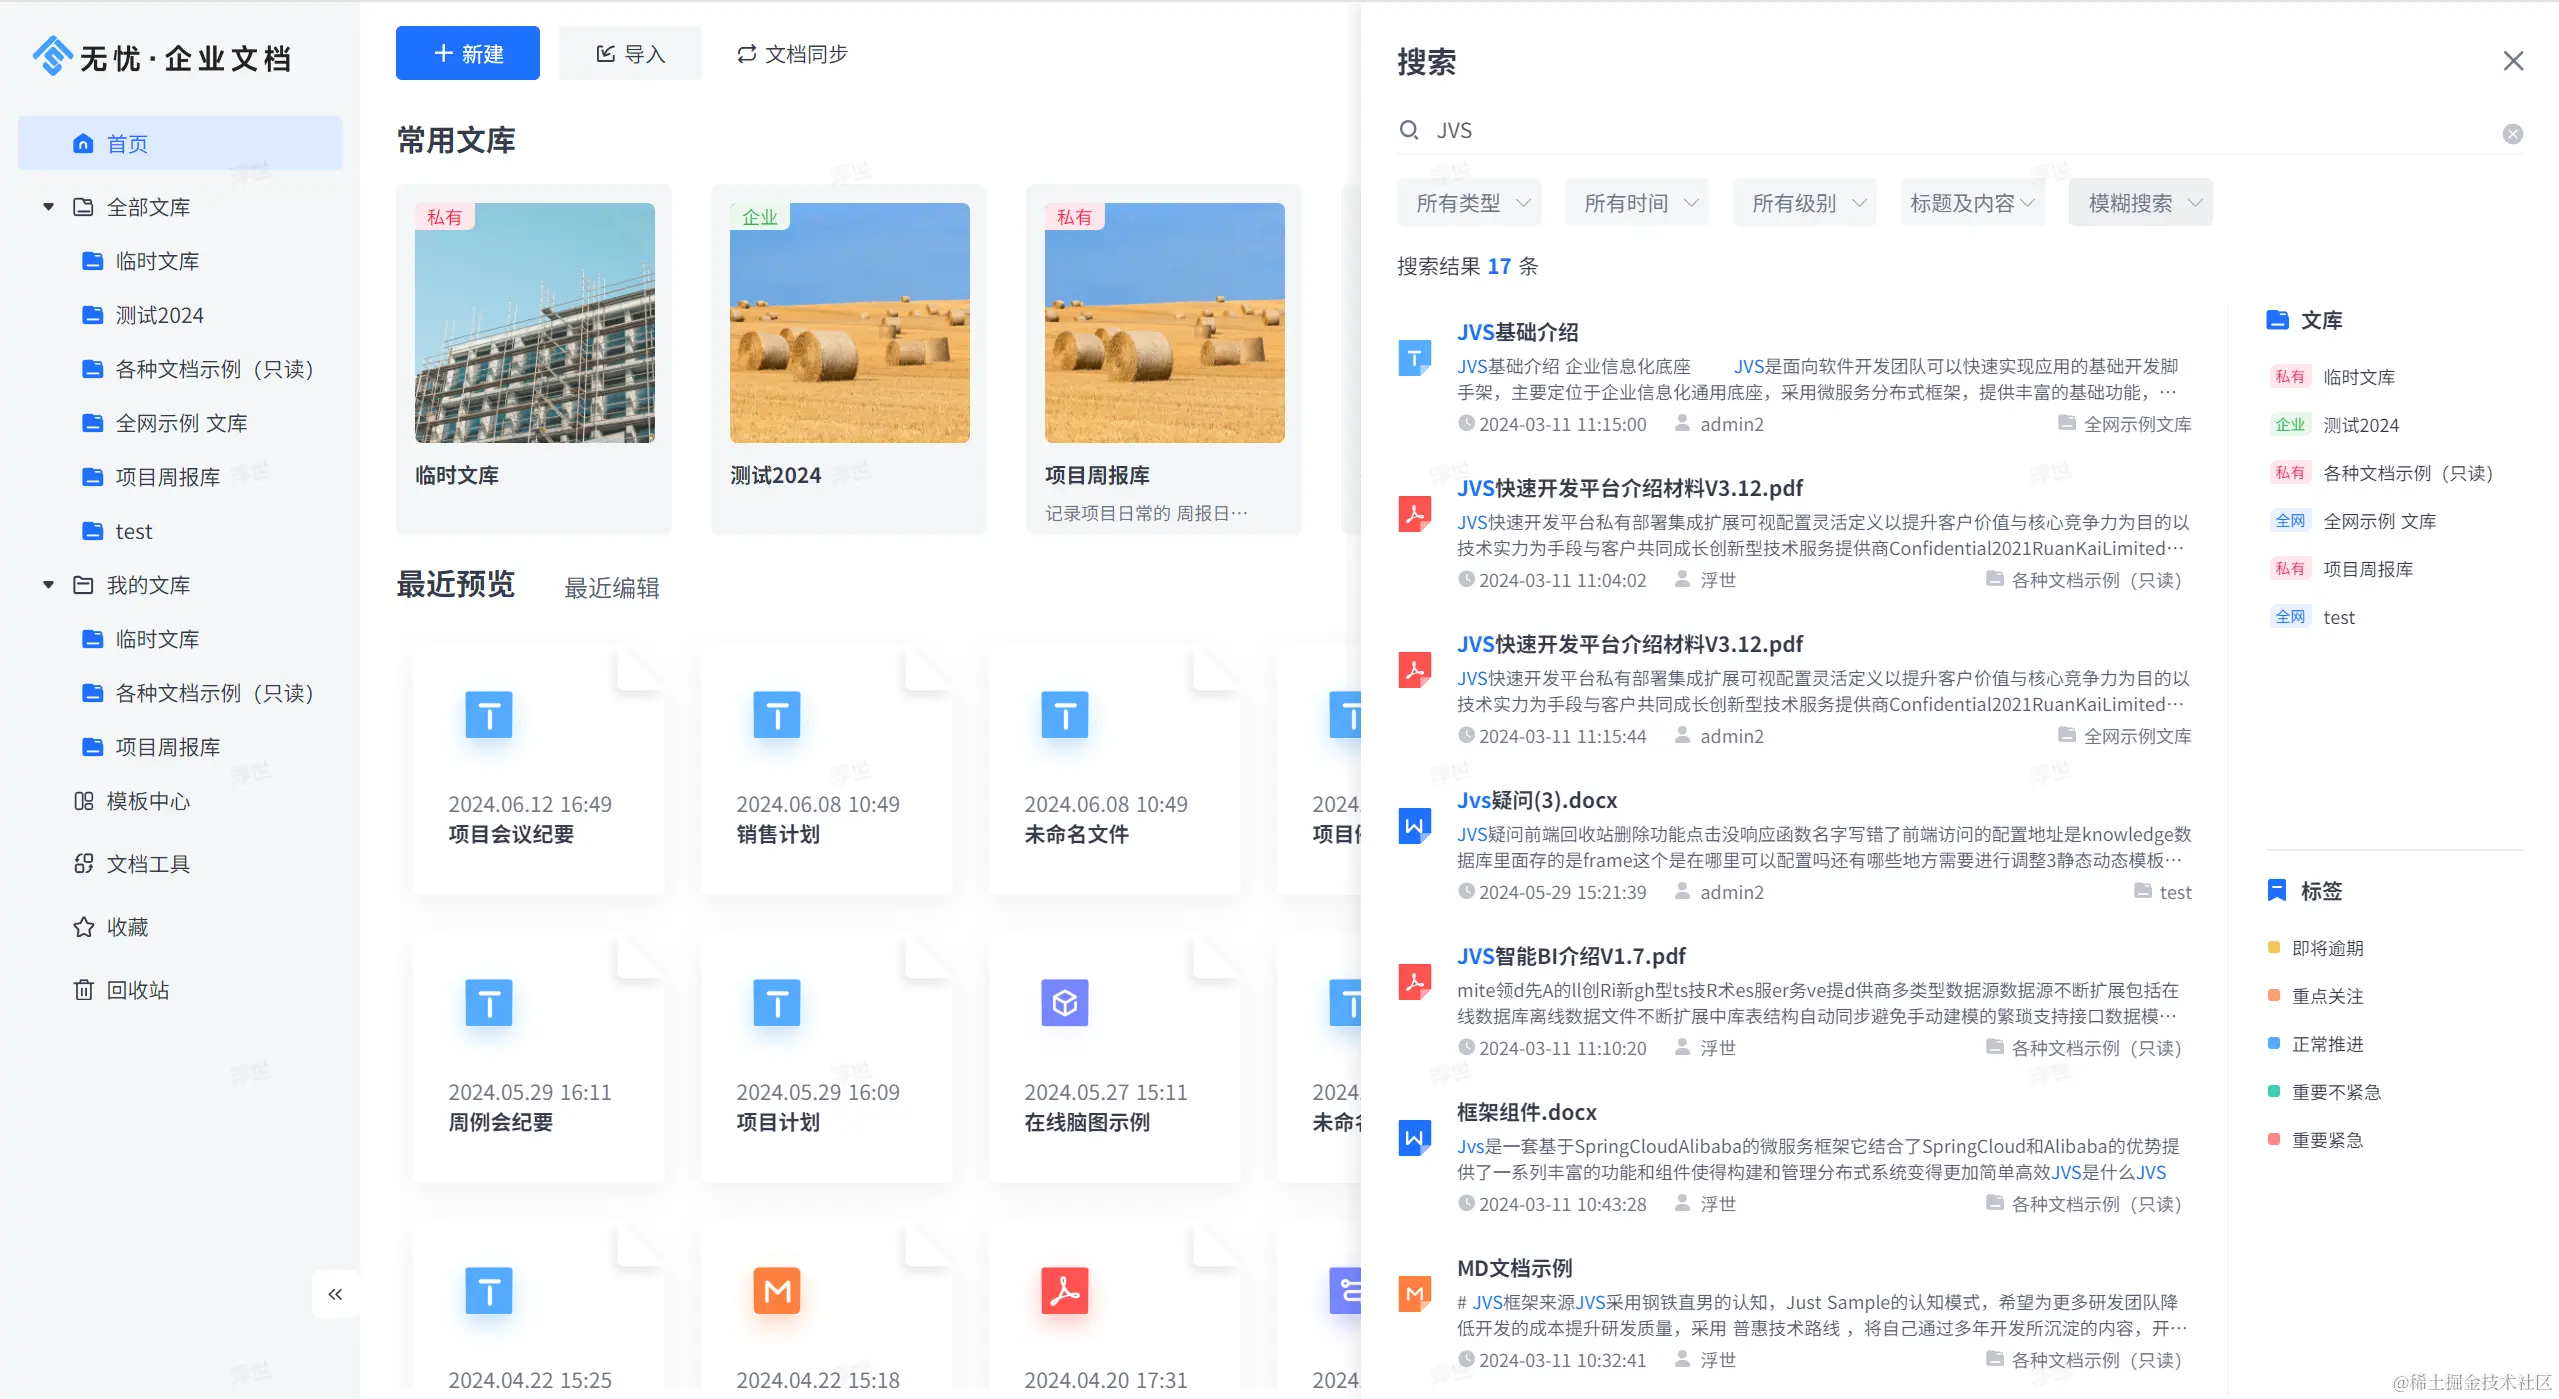Open the 所有时间 filter dropdown
Image resolution: width=2559 pixels, height=1399 pixels.
tap(1637, 203)
